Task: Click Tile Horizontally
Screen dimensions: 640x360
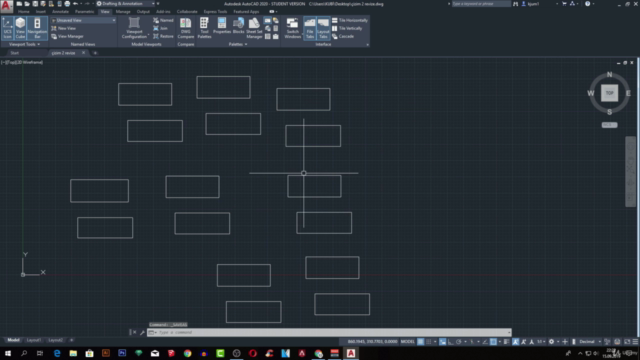Action: [x=350, y=20]
